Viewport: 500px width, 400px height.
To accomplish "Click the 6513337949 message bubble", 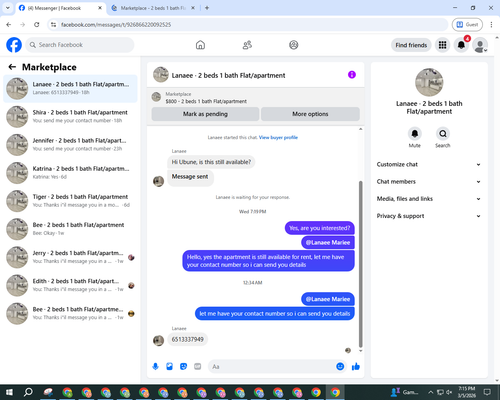I will point(188,339).
